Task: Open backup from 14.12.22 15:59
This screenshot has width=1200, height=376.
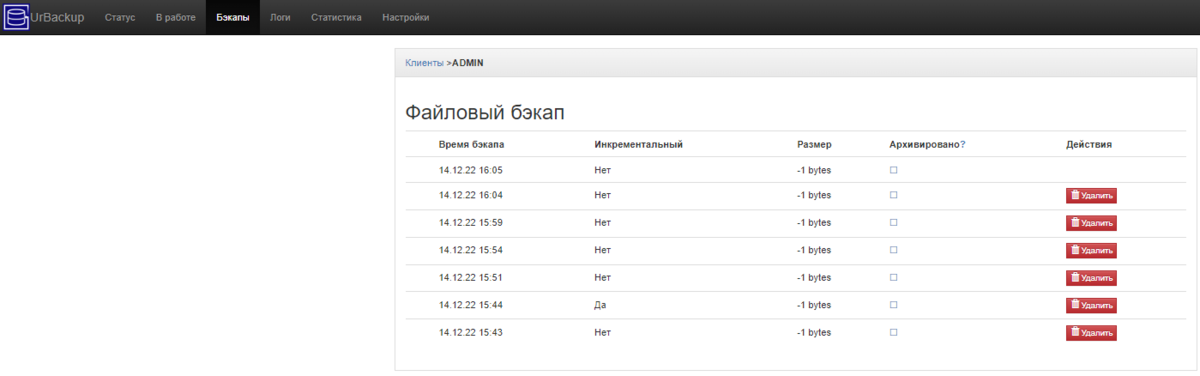Action: pos(471,222)
